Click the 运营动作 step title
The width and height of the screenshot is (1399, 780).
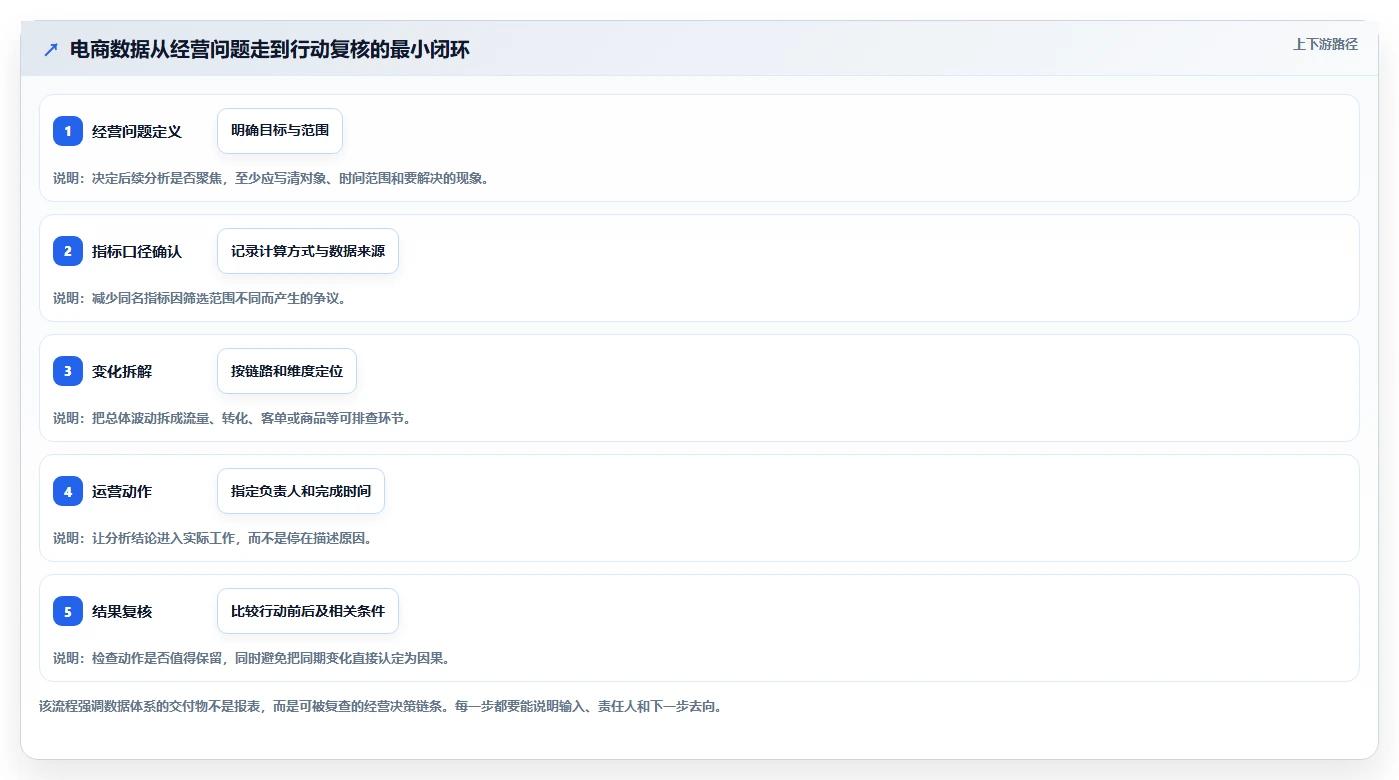[x=122, y=491]
